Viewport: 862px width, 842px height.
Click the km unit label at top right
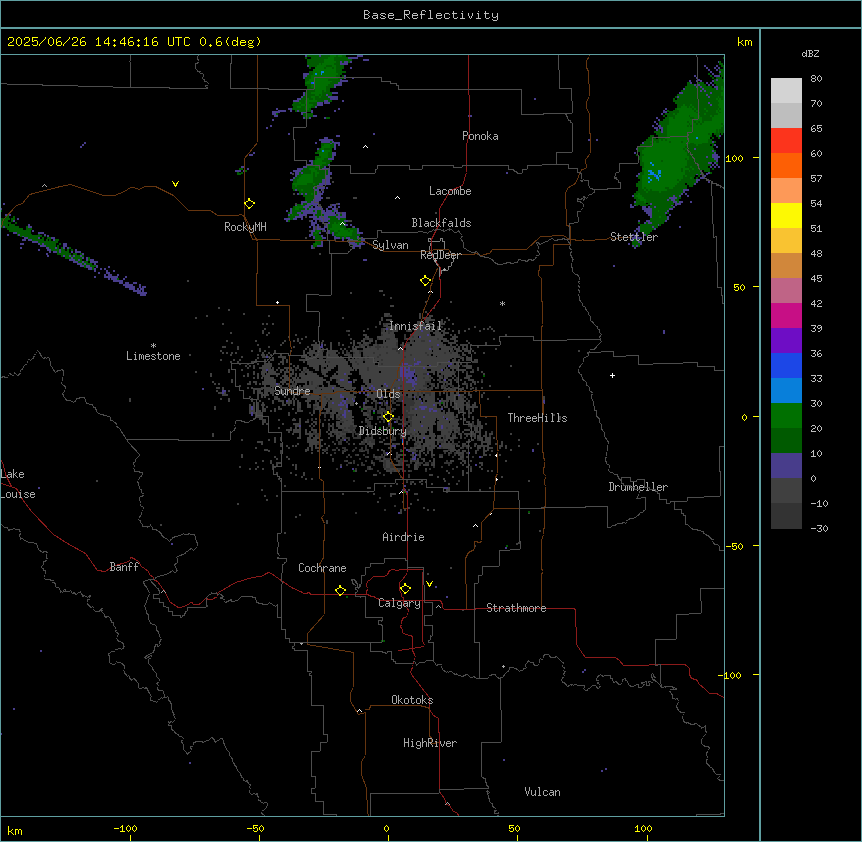coord(744,42)
